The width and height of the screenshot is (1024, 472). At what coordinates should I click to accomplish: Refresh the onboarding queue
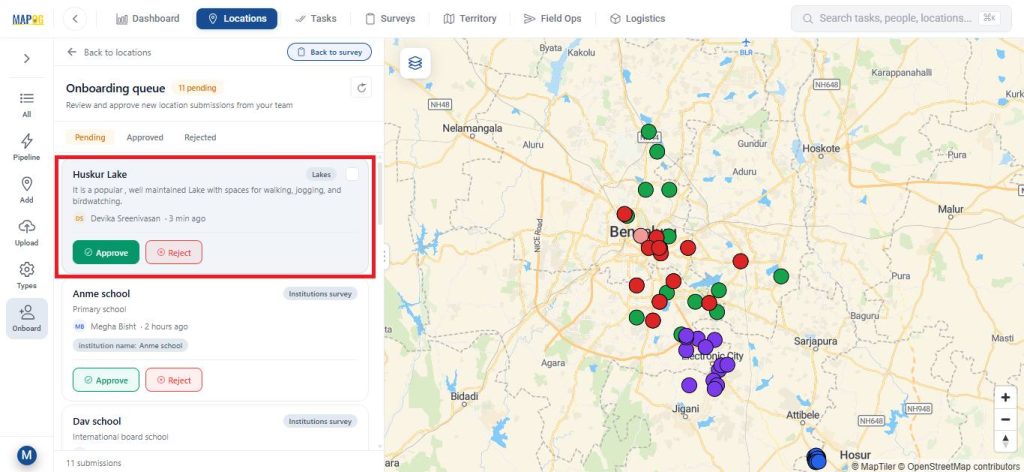361,88
